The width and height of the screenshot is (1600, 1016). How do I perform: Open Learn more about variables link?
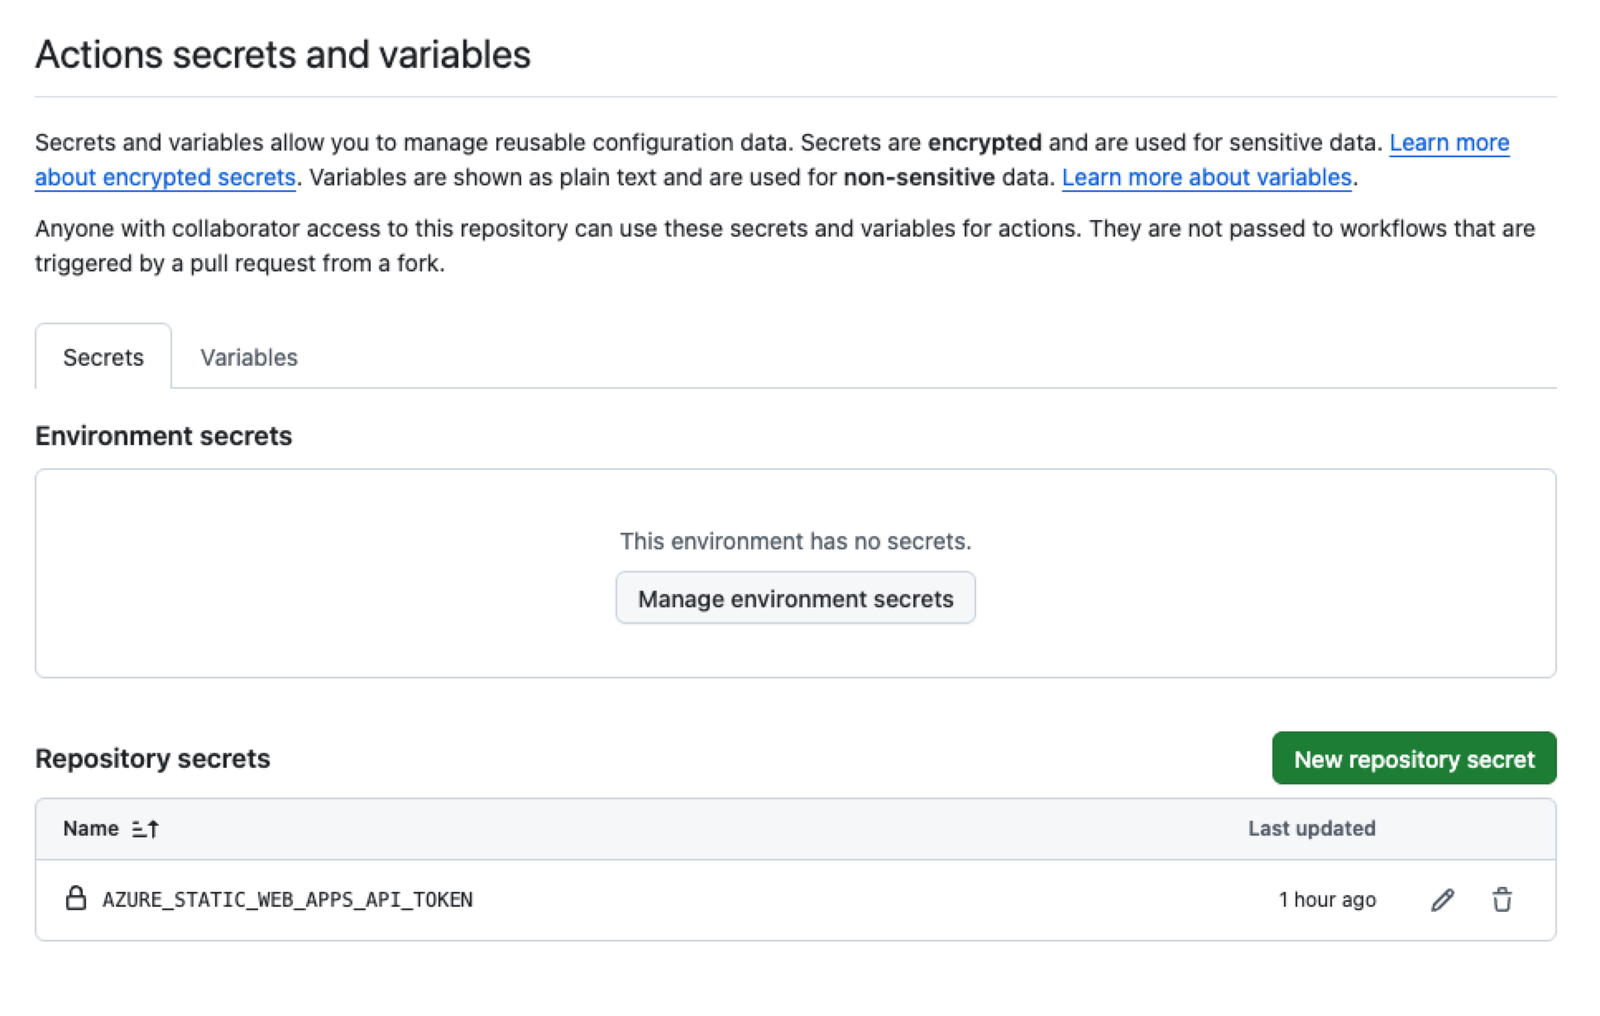point(1206,177)
